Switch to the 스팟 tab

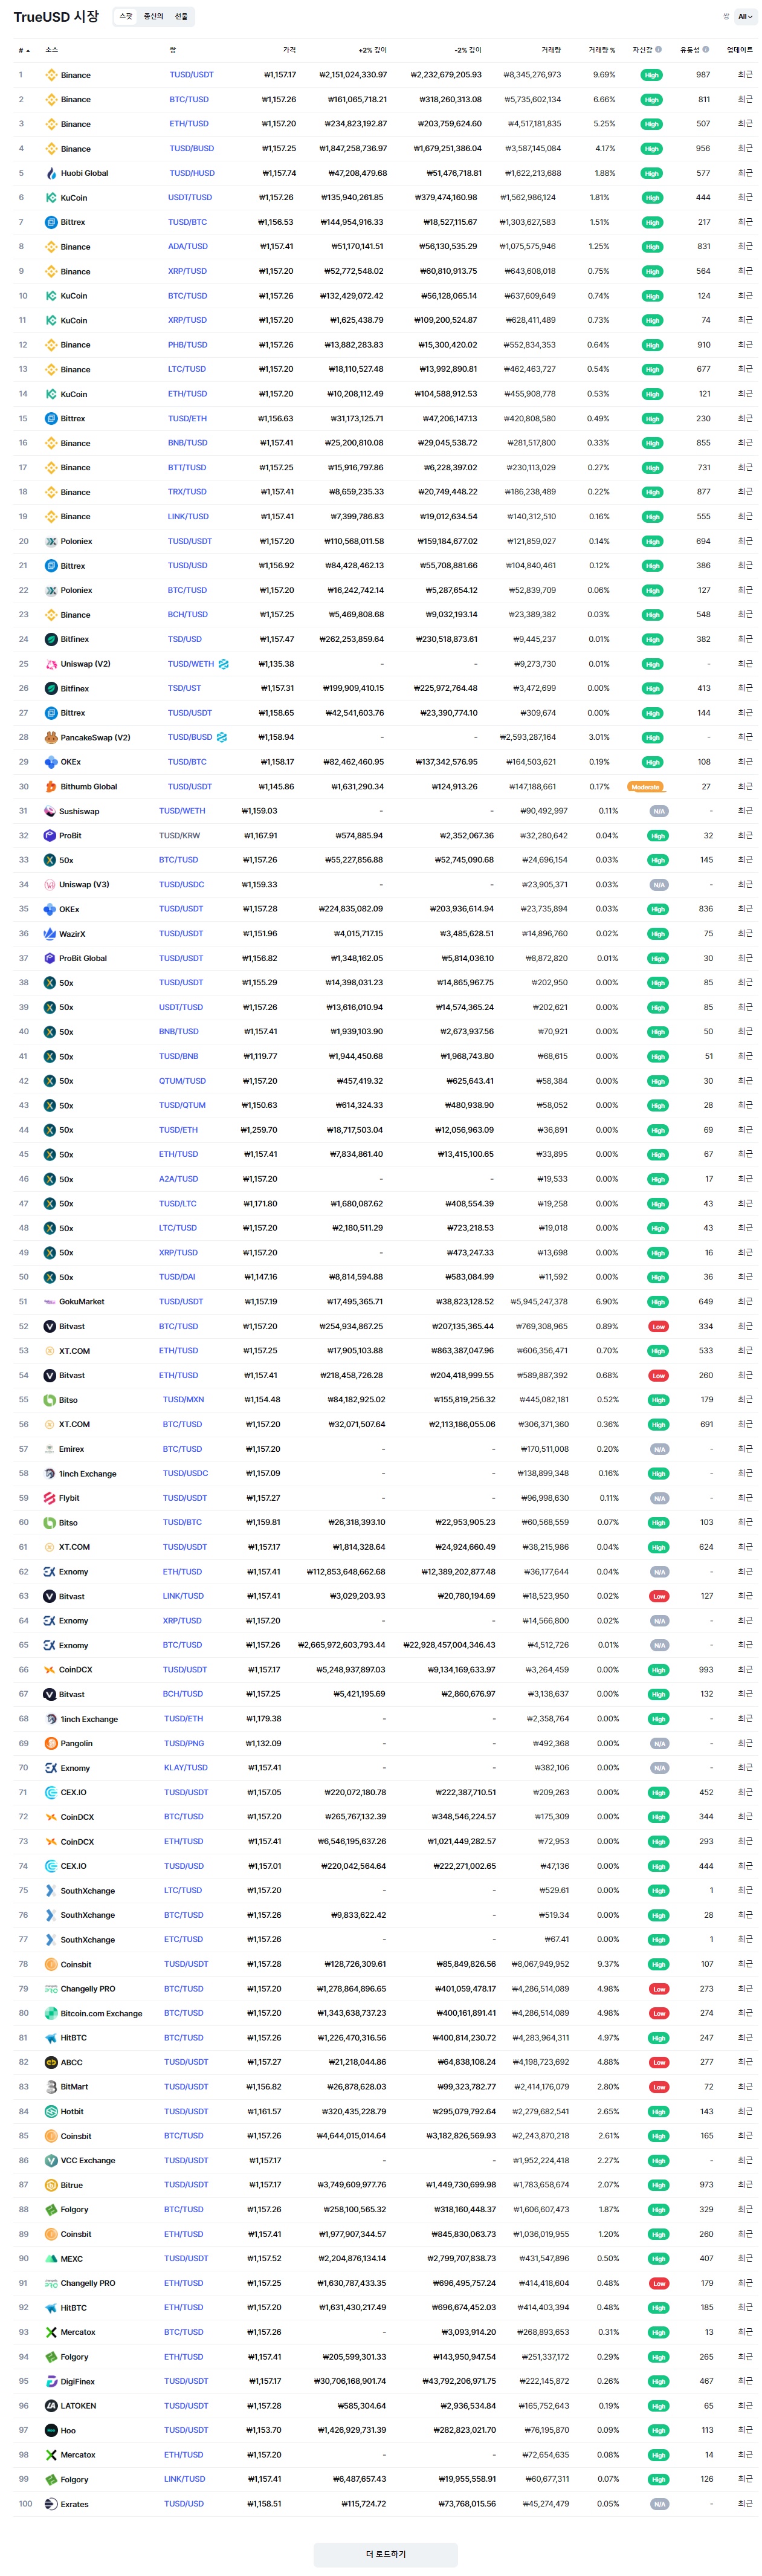[126, 16]
